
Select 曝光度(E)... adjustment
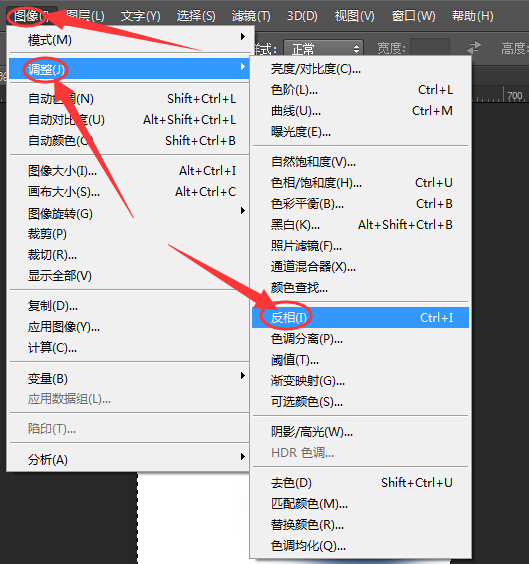coord(361,132)
